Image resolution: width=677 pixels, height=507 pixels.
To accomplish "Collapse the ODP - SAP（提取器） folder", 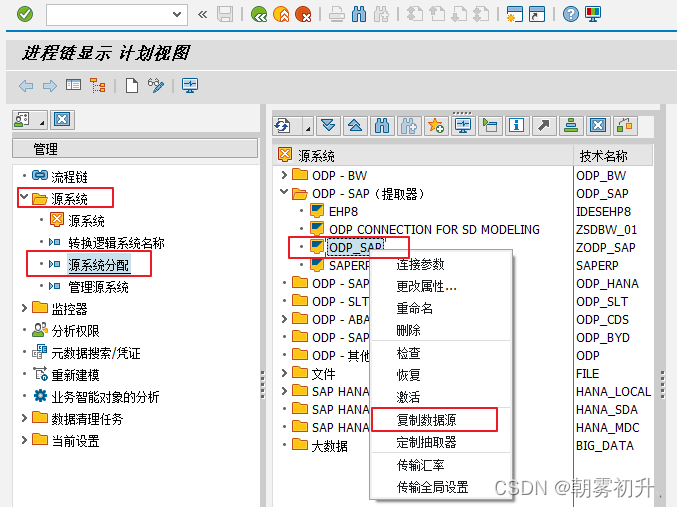I will coord(284,192).
